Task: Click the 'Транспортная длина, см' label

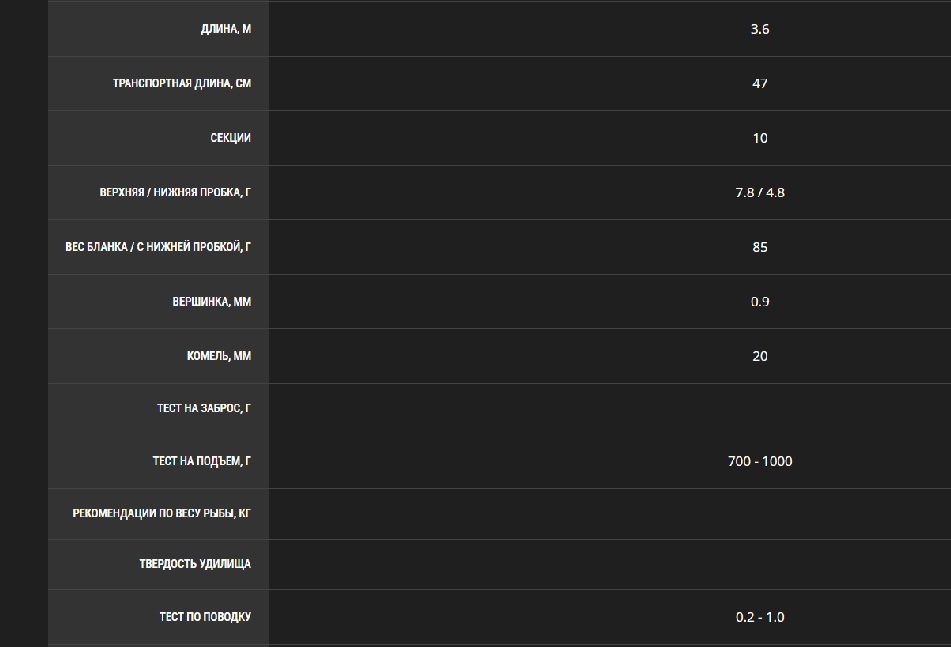Action: [x=182, y=84]
